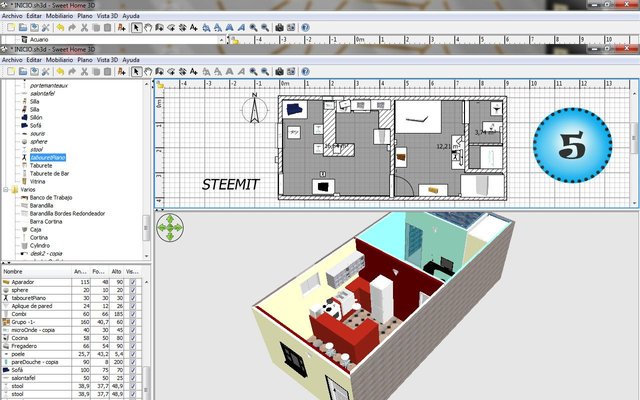Click Help question mark in front toolbar
This screenshot has height=400, width=640.
click(305, 71)
